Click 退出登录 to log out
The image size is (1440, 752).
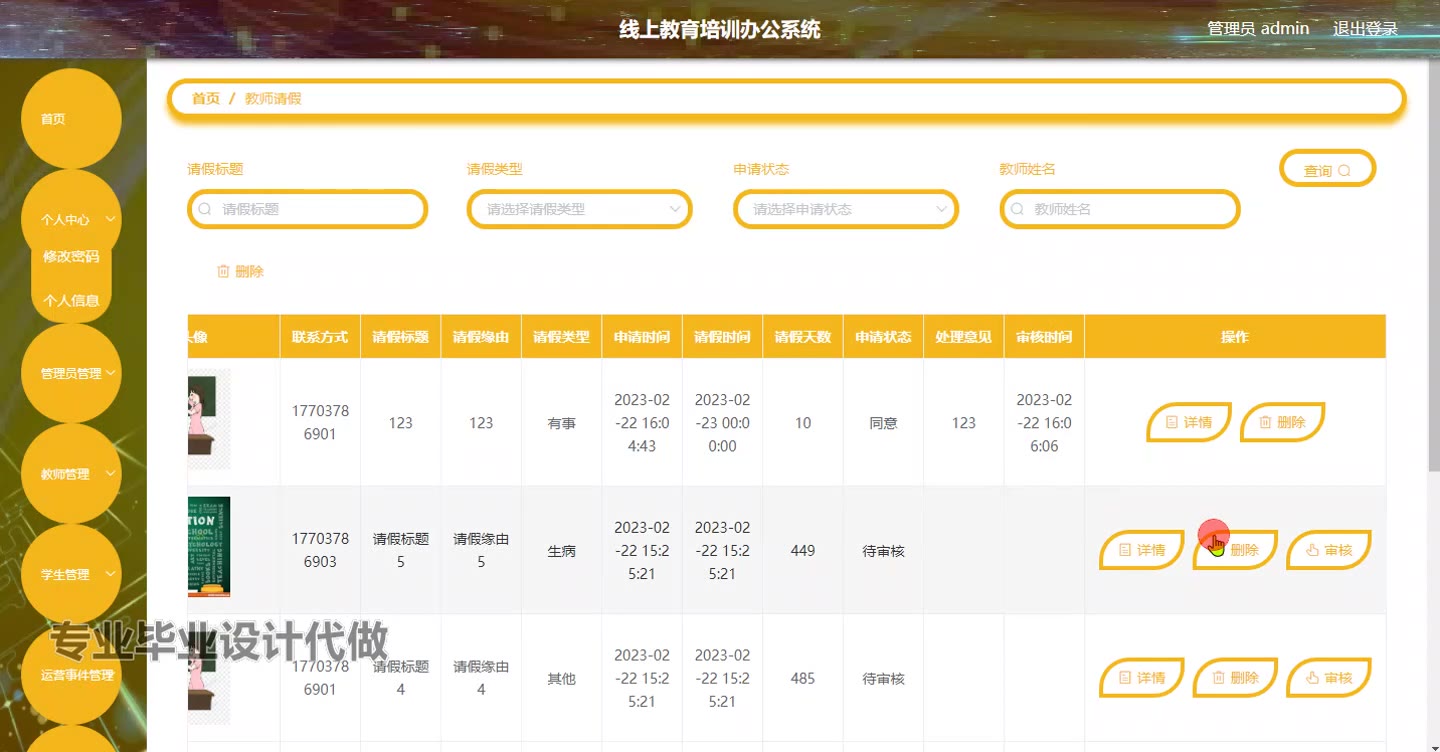(x=1365, y=28)
